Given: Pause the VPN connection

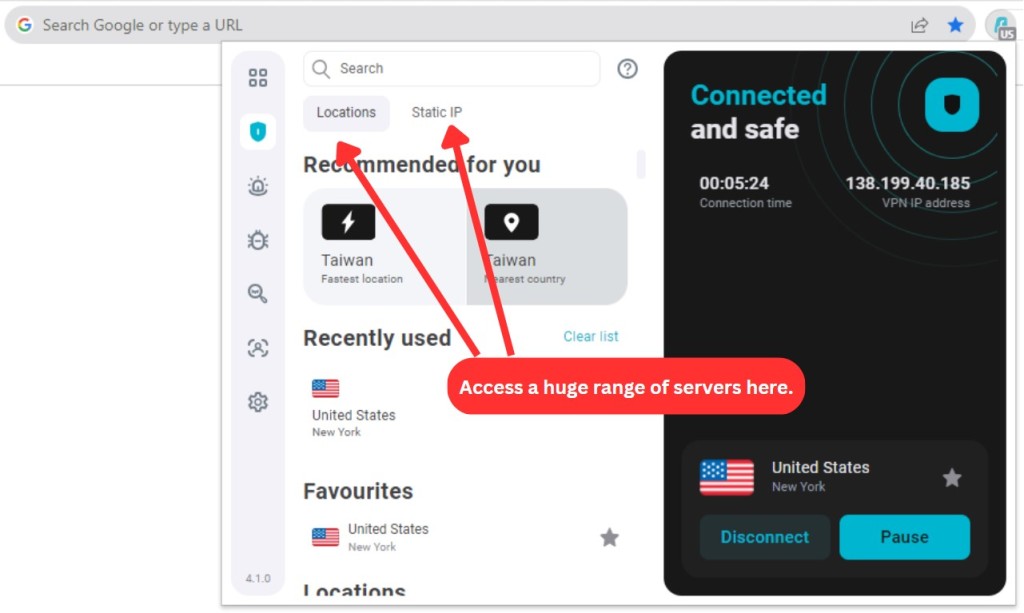Looking at the screenshot, I should pos(904,537).
